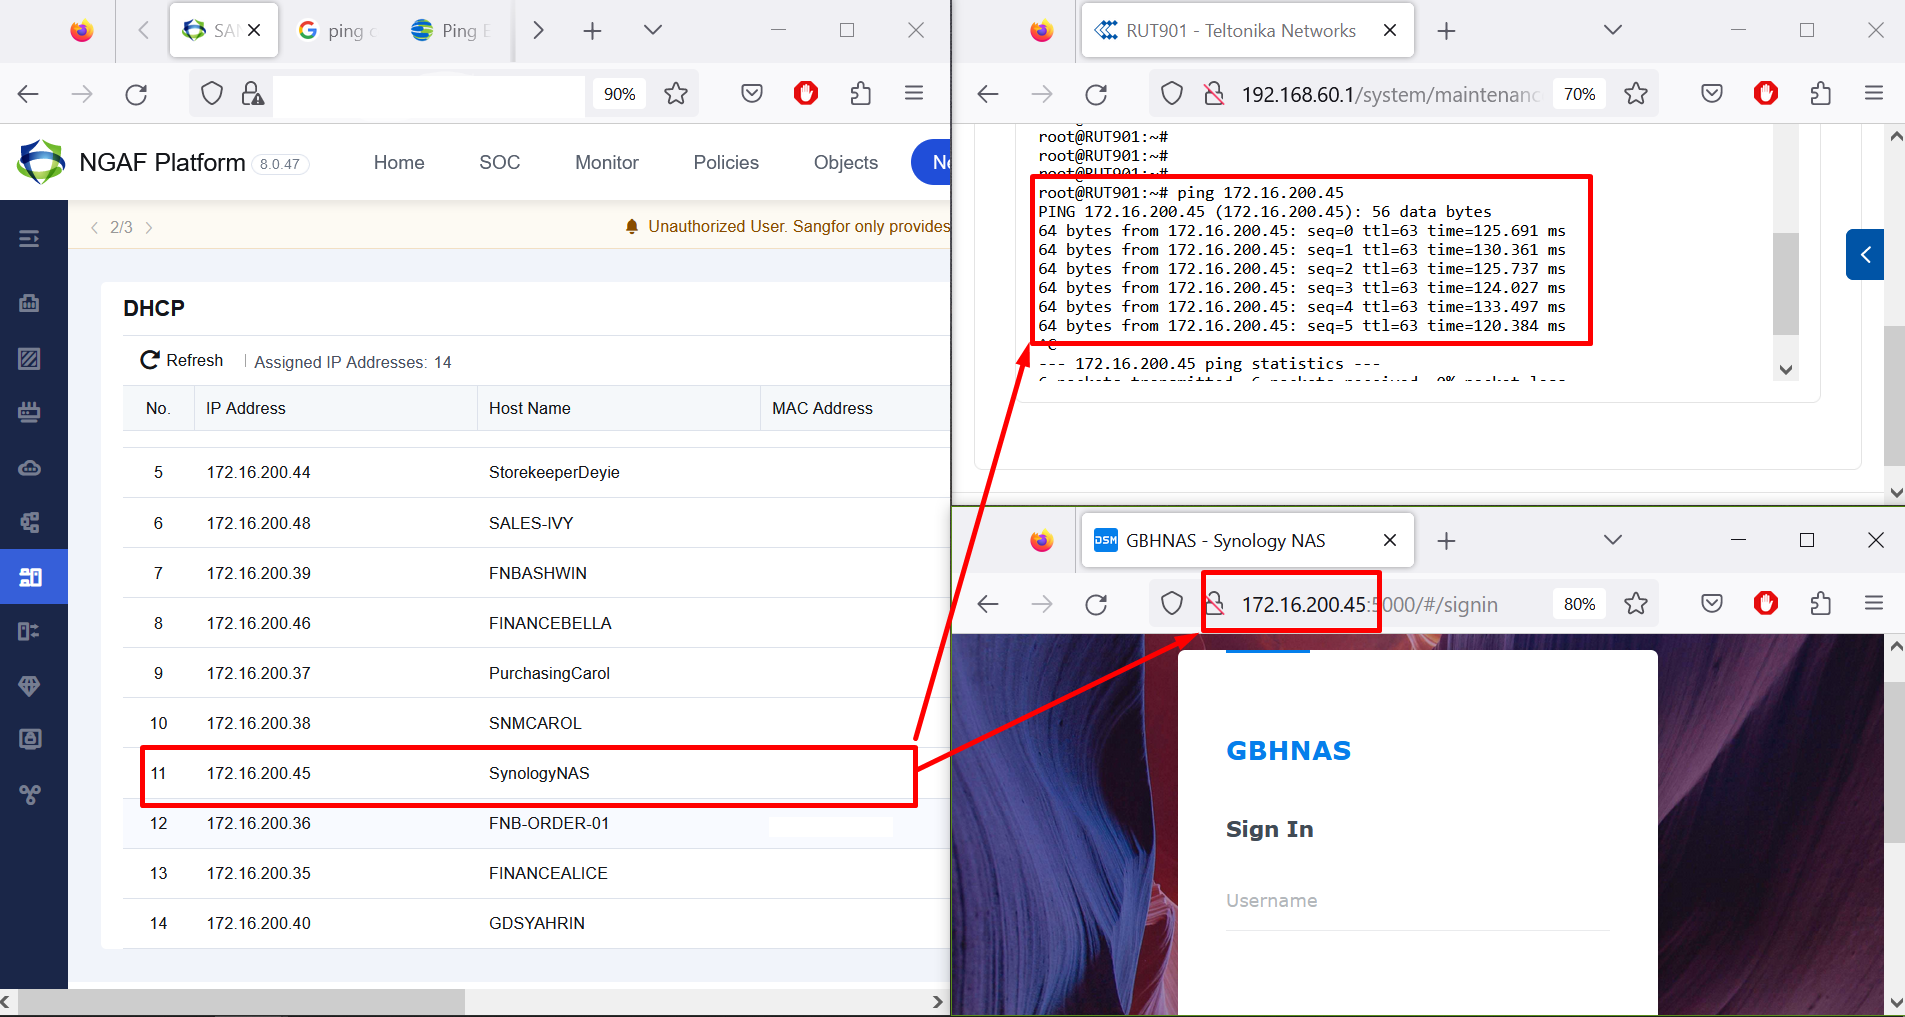Viewport: 1905px width, 1017px height.
Task: Expand the blue side panel arrow in RUT901
Action: click(1865, 254)
